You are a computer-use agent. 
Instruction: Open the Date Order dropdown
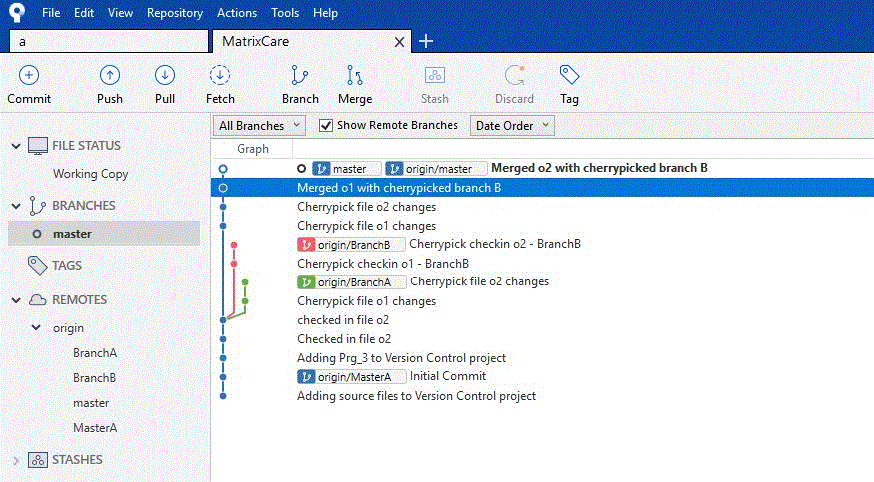pyautogui.click(x=512, y=125)
